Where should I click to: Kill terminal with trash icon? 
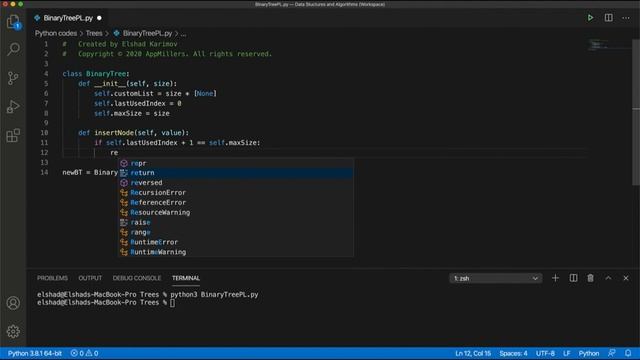coord(590,278)
